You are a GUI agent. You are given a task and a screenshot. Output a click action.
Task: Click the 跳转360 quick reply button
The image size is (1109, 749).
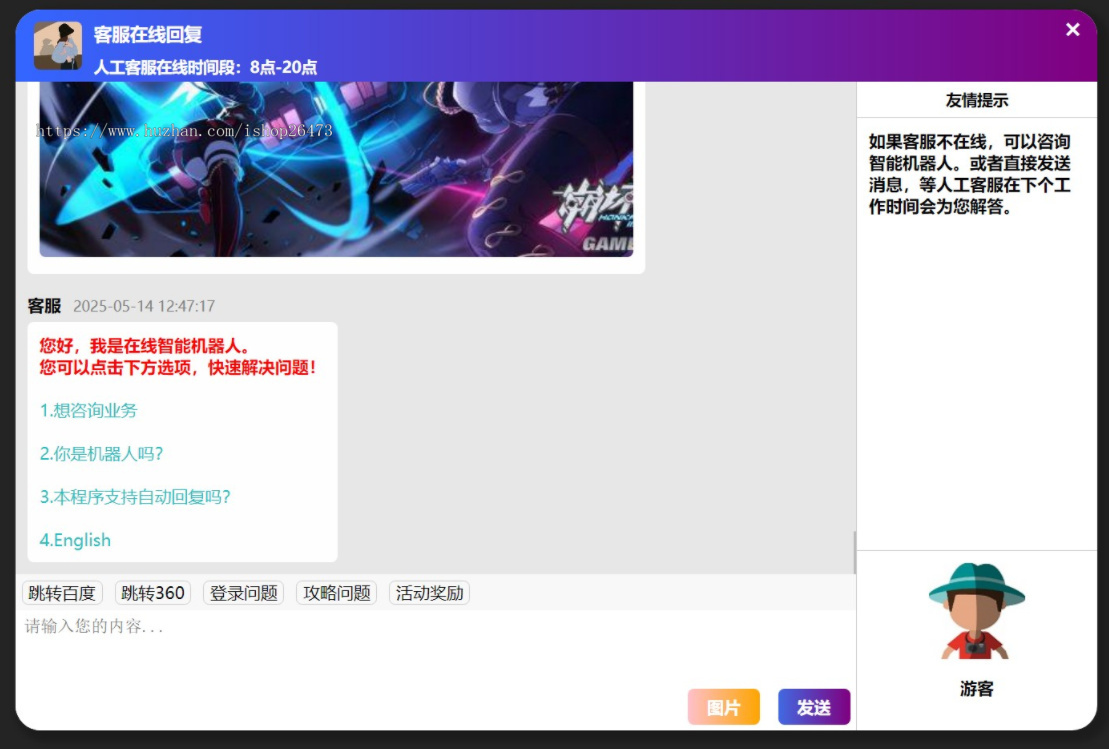(153, 593)
